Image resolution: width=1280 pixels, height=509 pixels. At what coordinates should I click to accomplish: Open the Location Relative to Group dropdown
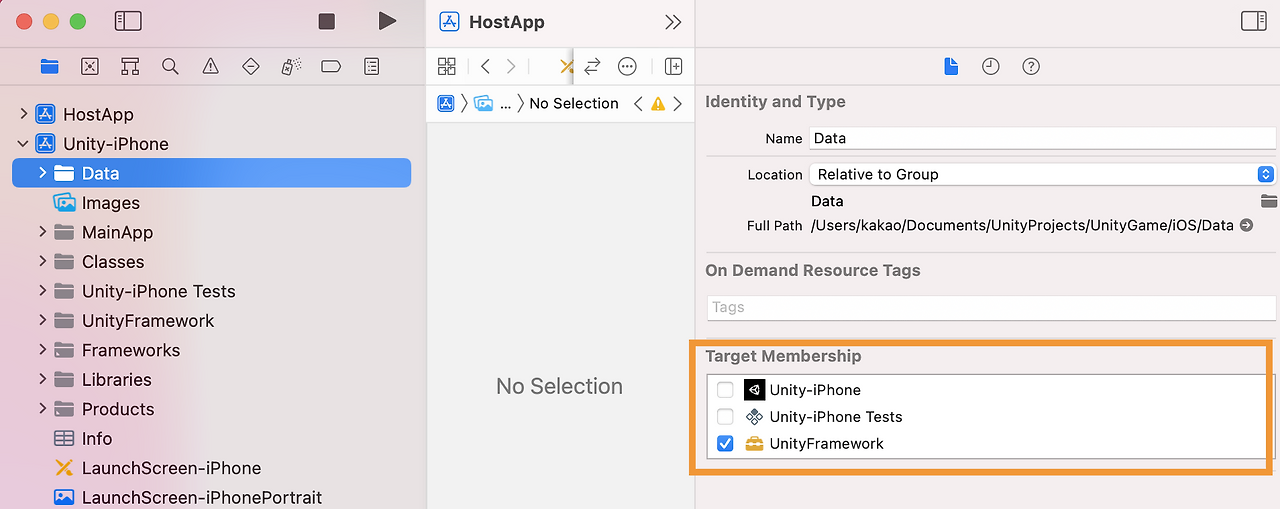[x=1042, y=174]
